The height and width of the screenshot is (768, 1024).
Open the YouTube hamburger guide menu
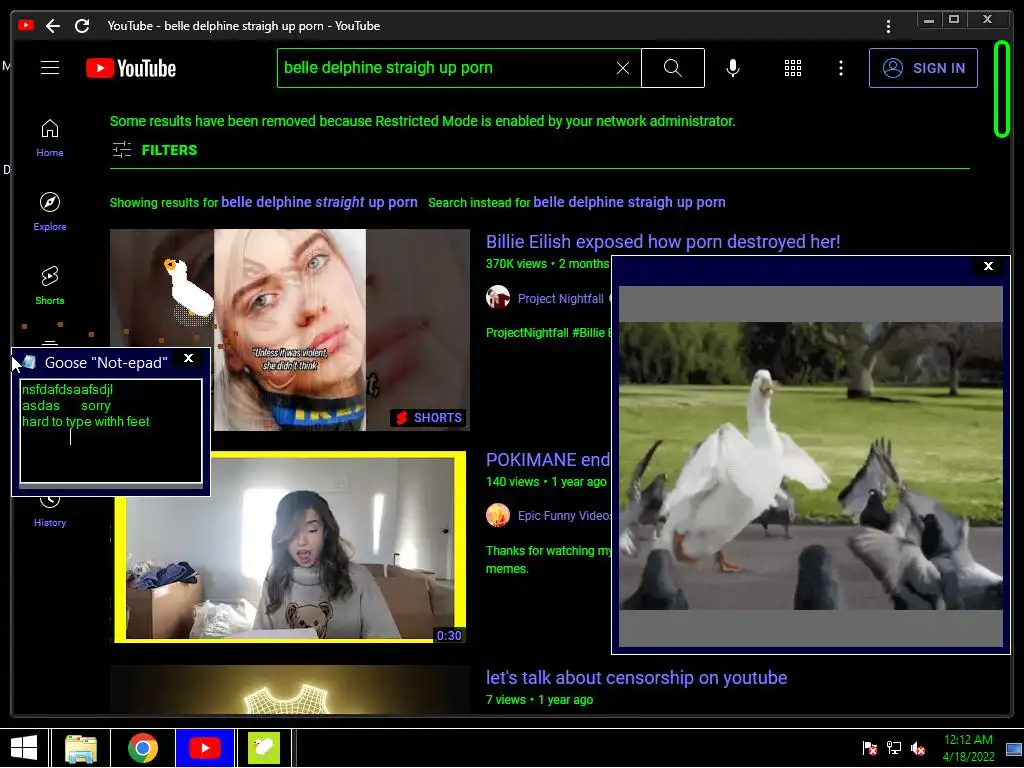[x=50, y=68]
